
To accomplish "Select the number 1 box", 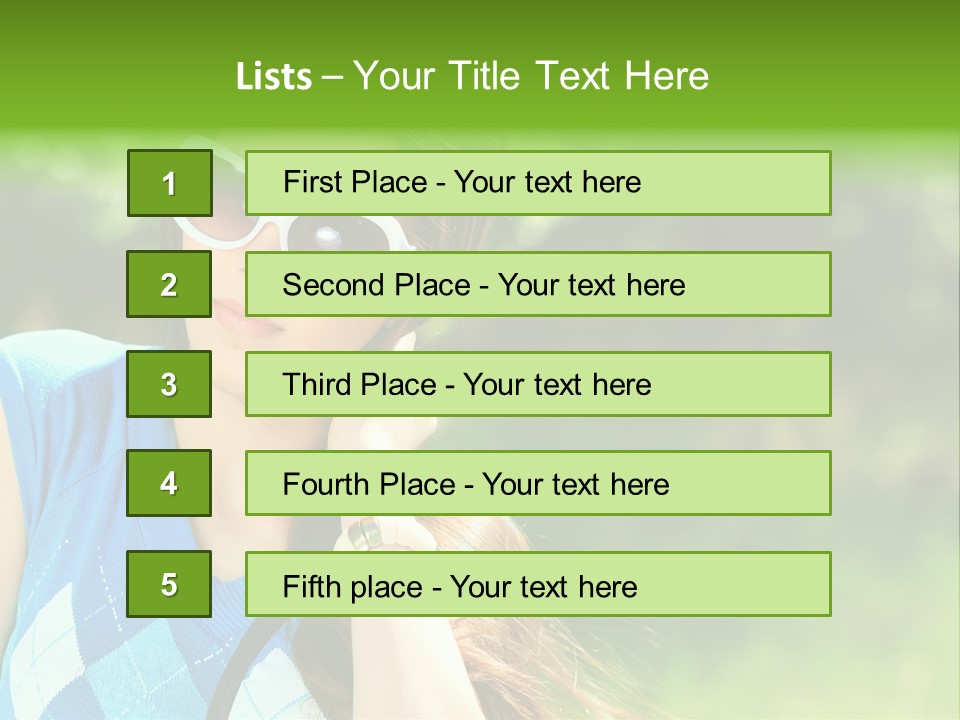I will click(x=169, y=183).
